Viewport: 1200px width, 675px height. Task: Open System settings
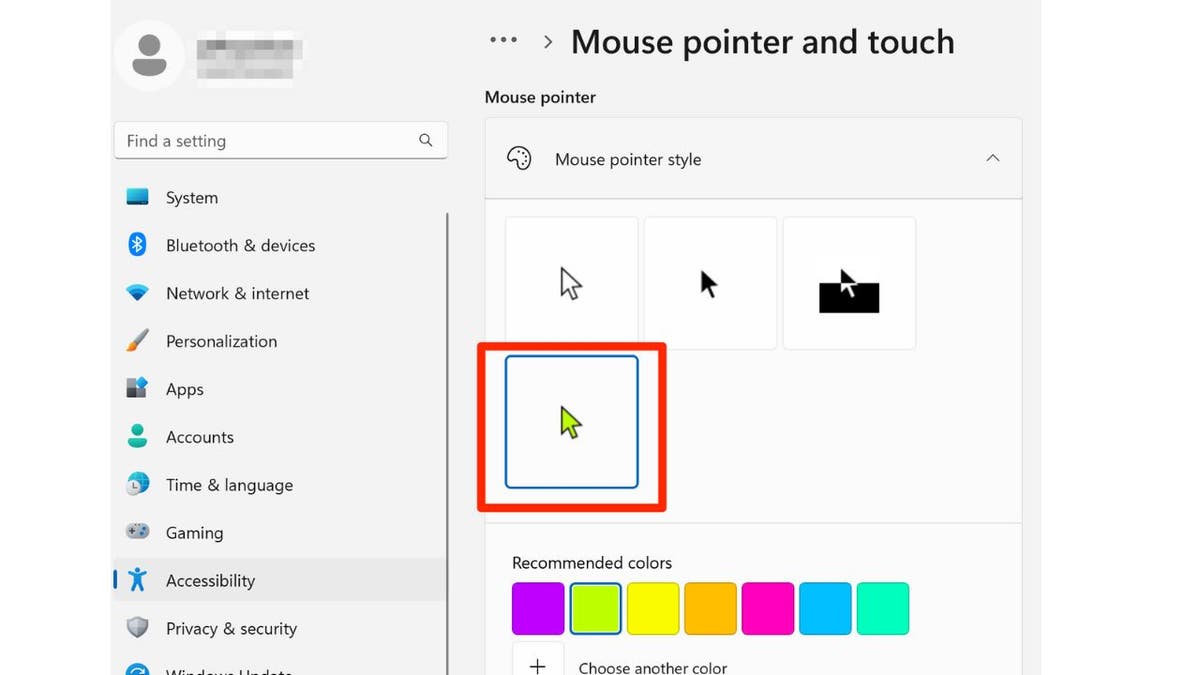pos(280,197)
